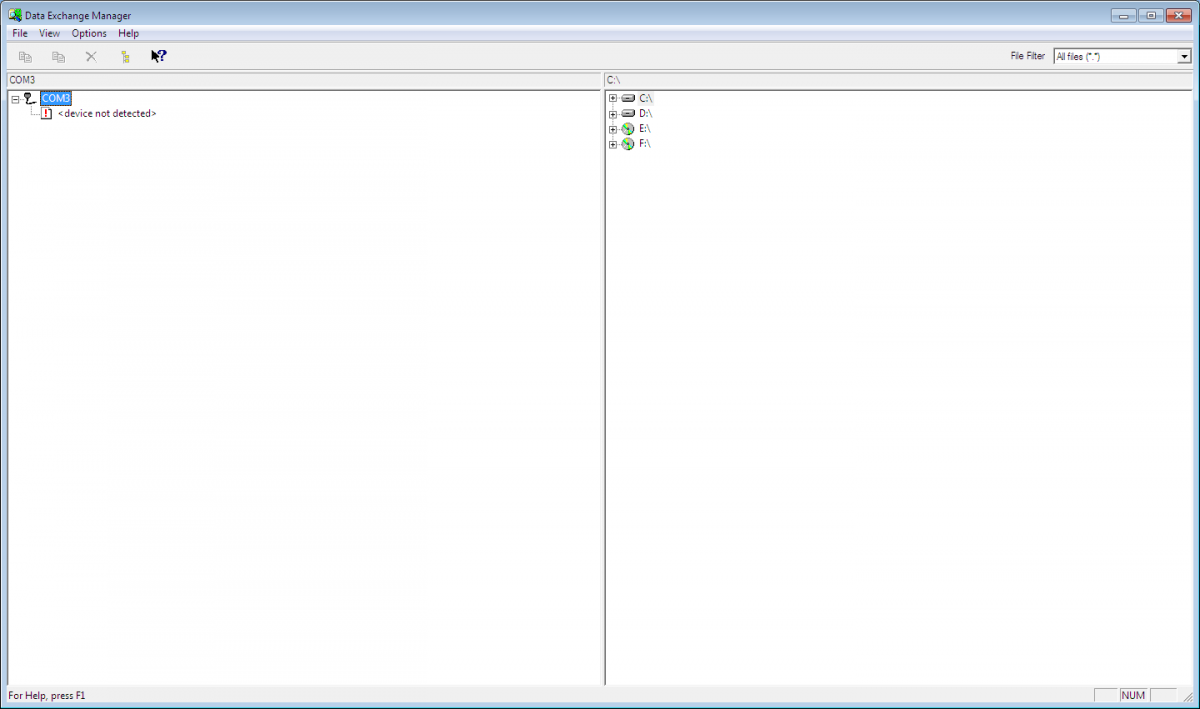Click the second copy toolbar icon

pos(59,57)
